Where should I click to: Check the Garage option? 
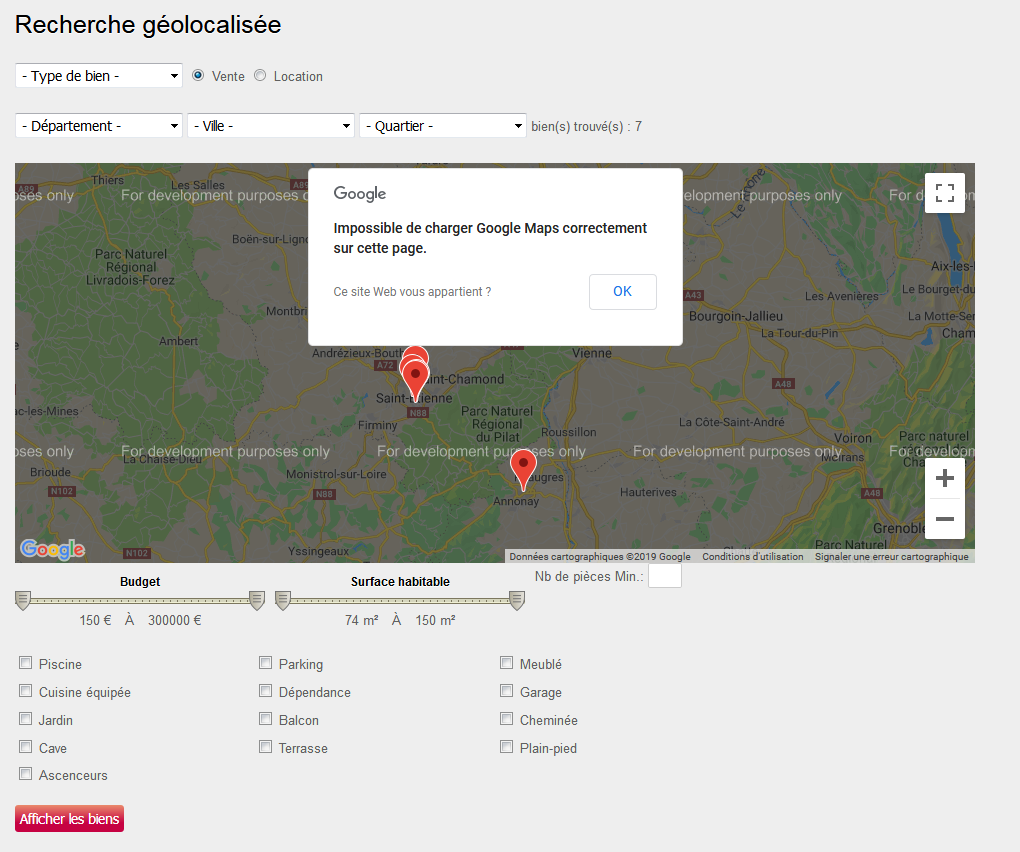pyautogui.click(x=506, y=690)
